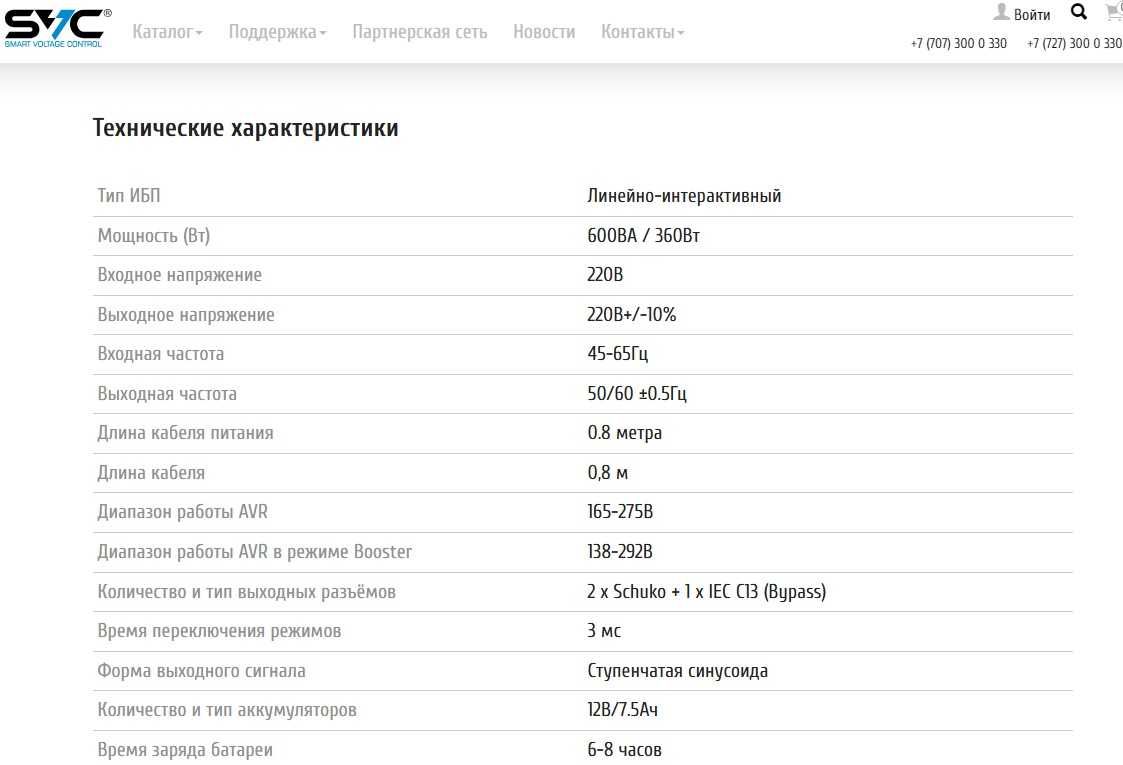Screen dimensions: 1123x765
Task: Select the Диапазон работы AVR label
Action: tap(183, 512)
